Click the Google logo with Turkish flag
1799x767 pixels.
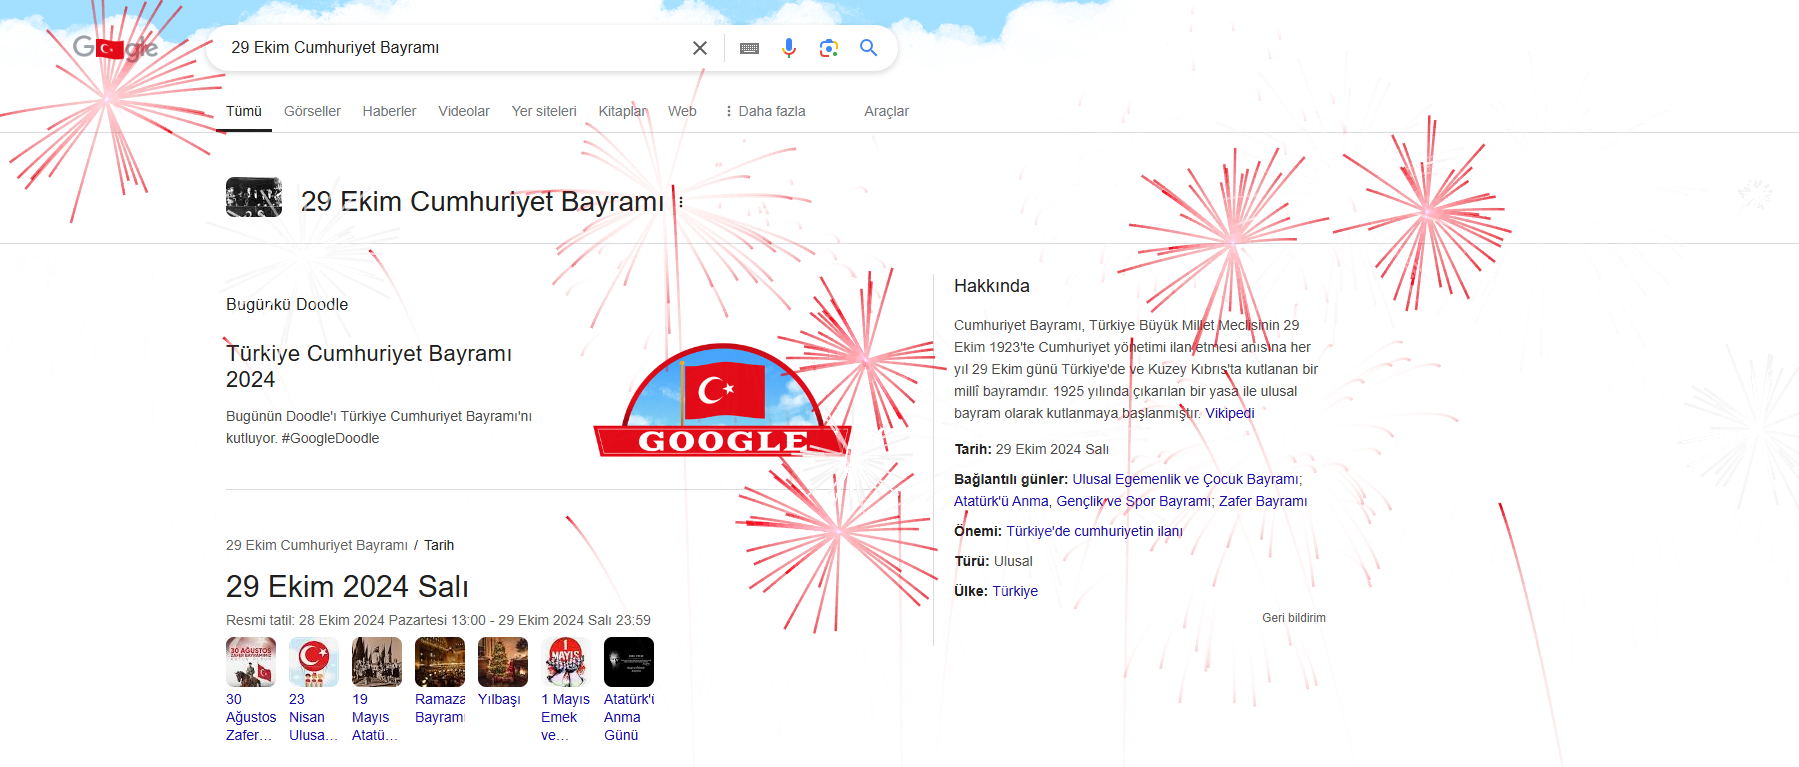tap(115, 47)
